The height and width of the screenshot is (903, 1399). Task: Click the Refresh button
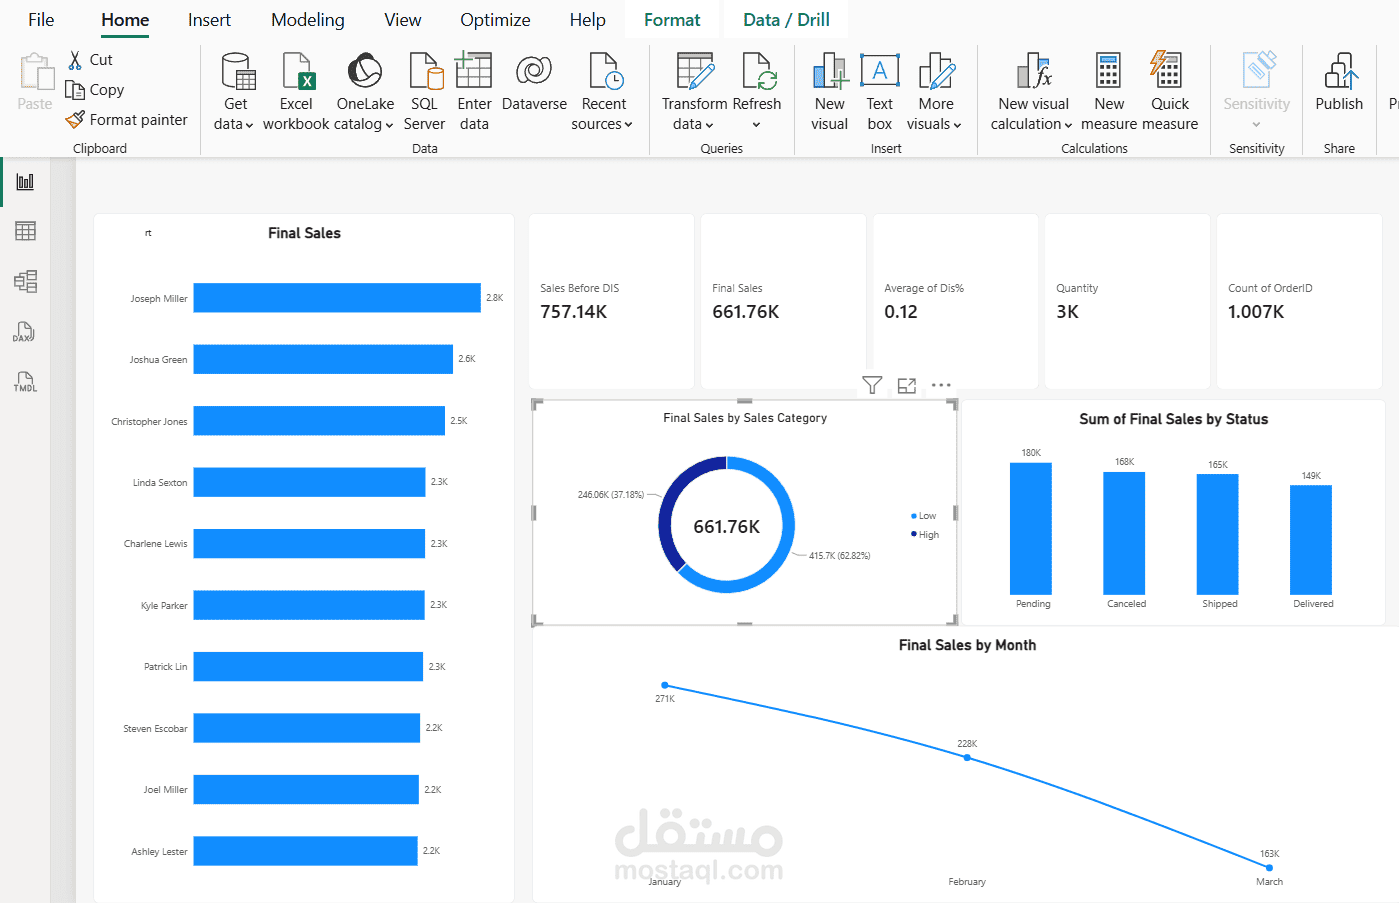pyautogui.click(x=757, y=90)
